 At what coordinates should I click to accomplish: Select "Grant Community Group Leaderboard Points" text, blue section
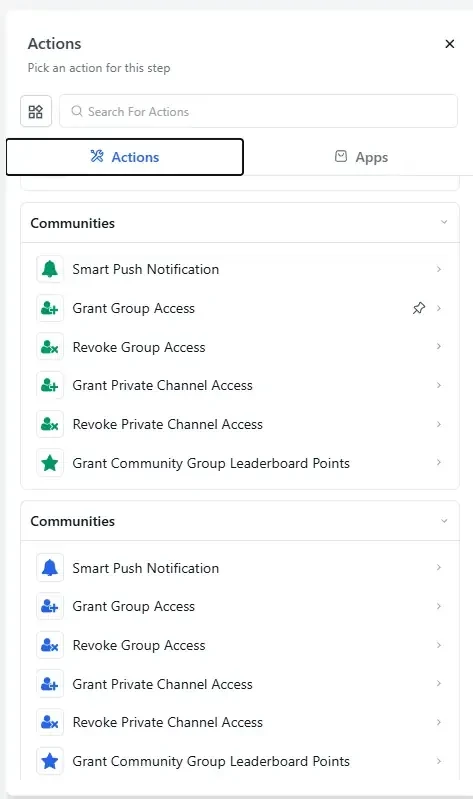[x=211, y=761]
